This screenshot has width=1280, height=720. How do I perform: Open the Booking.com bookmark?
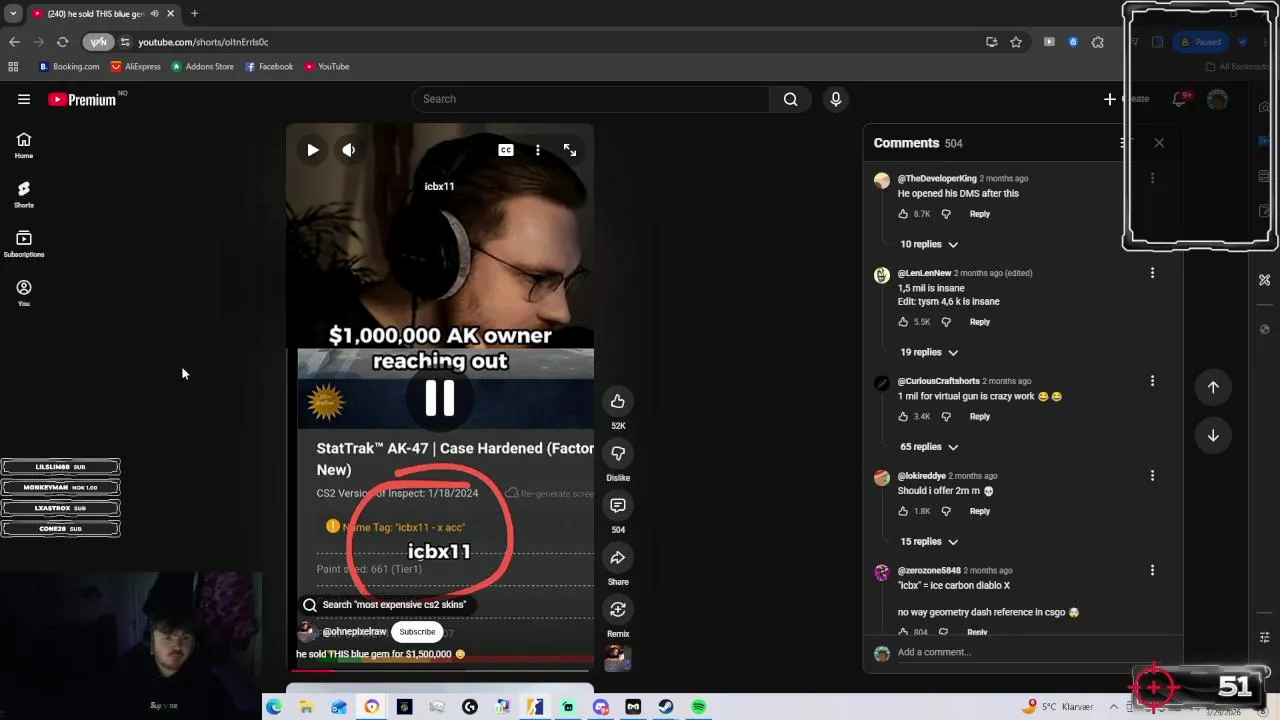point(69,67)
